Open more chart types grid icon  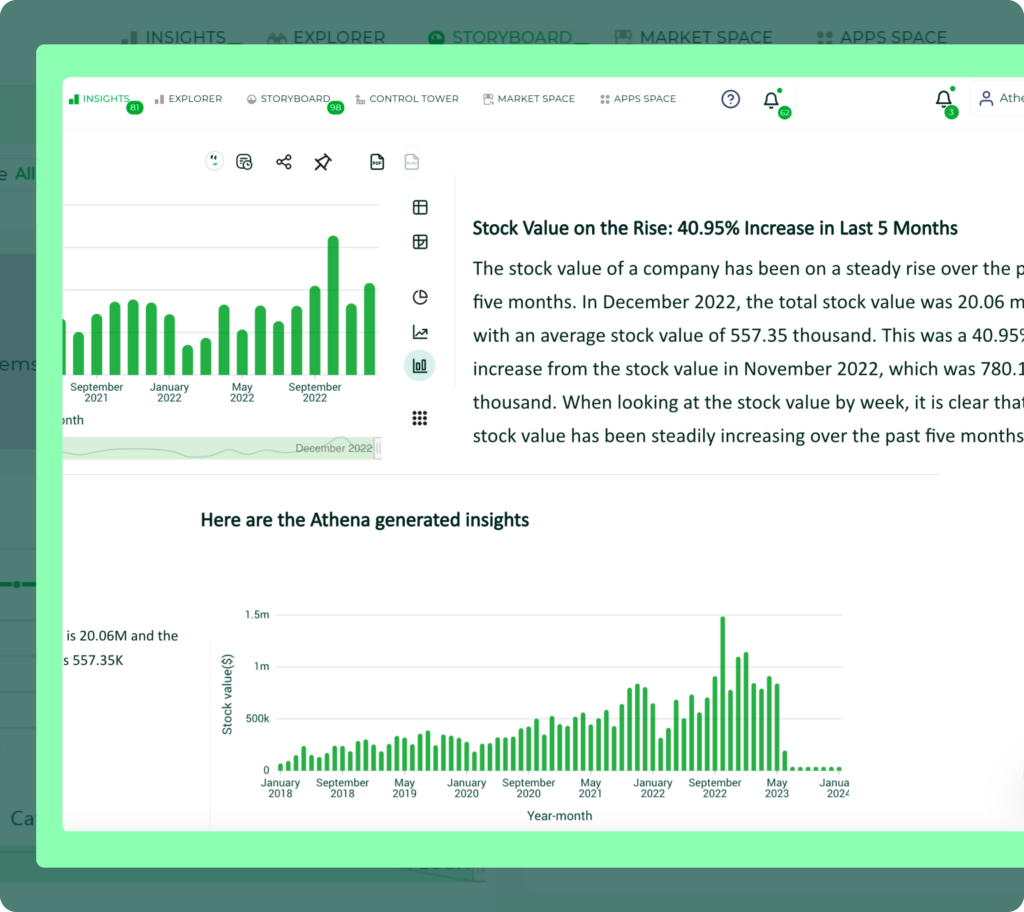coord(420,418)
